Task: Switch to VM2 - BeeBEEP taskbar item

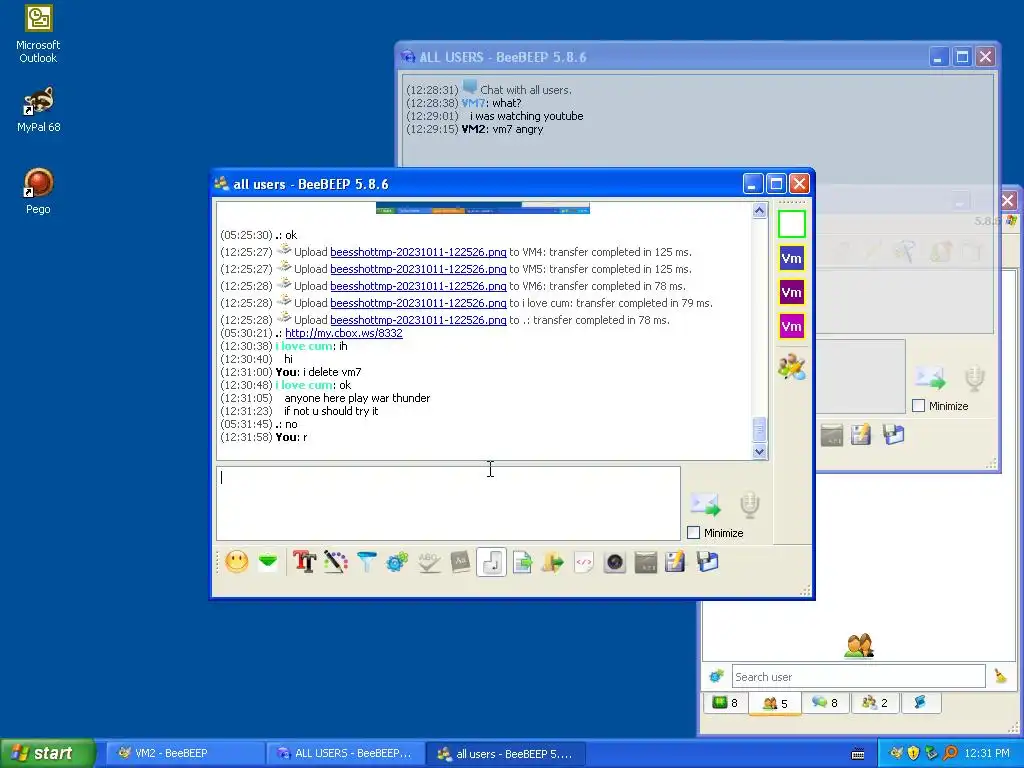Action: 184,753
